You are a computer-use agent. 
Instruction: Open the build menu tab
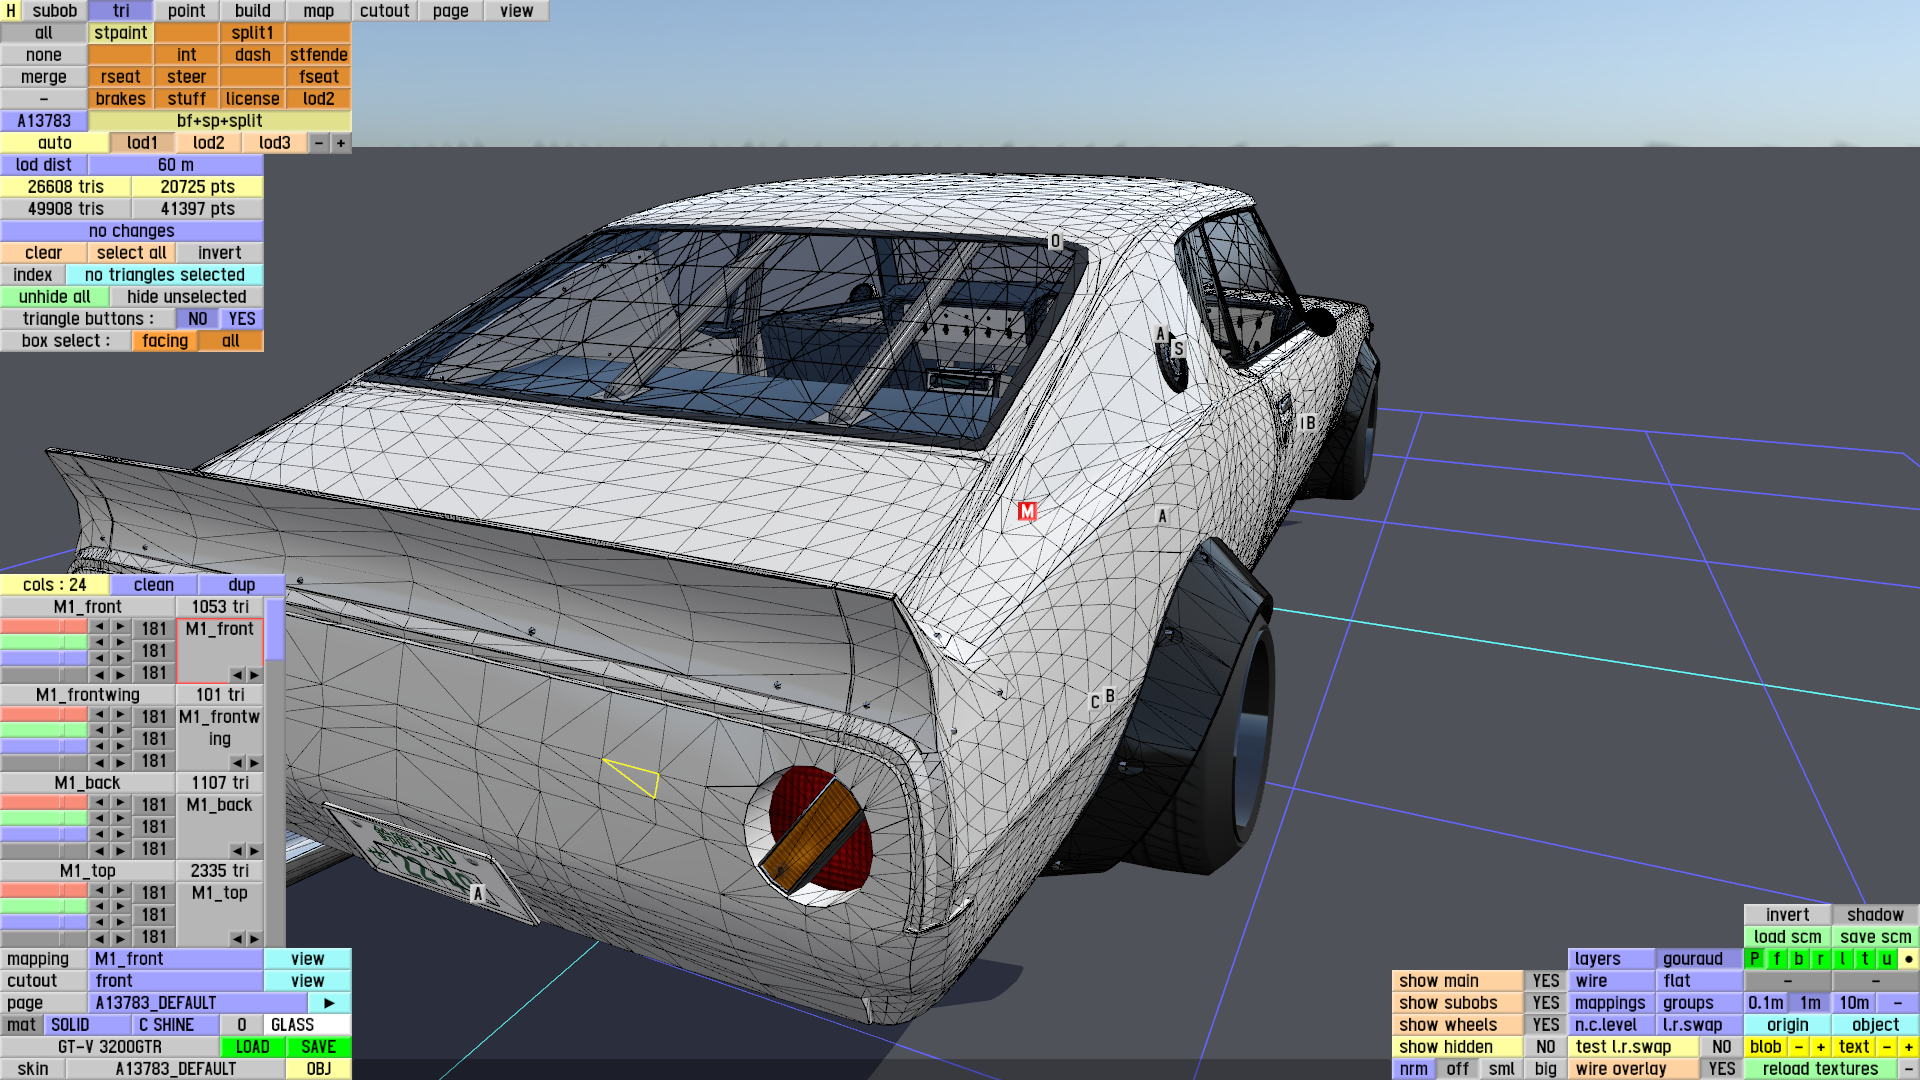tap(252, 10)
